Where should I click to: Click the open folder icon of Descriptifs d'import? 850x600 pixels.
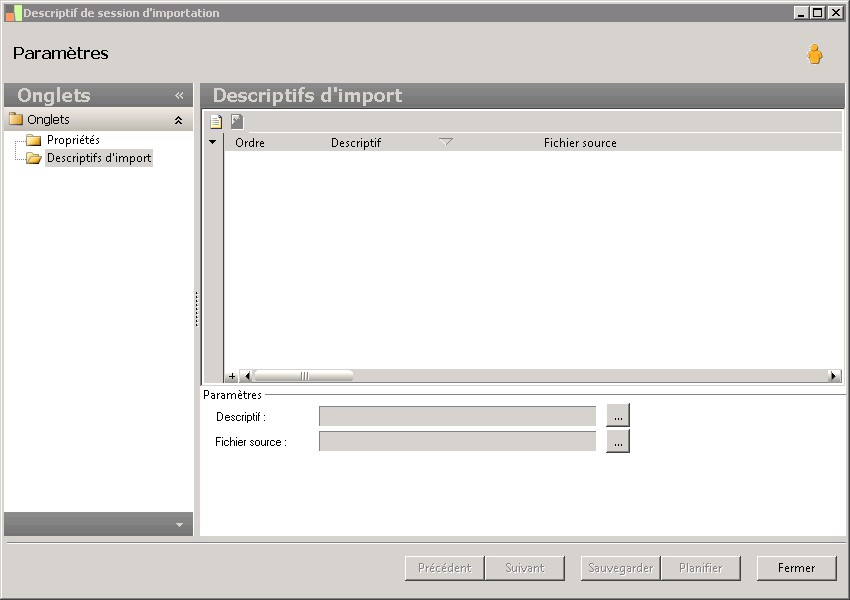(x=34, y=158)
